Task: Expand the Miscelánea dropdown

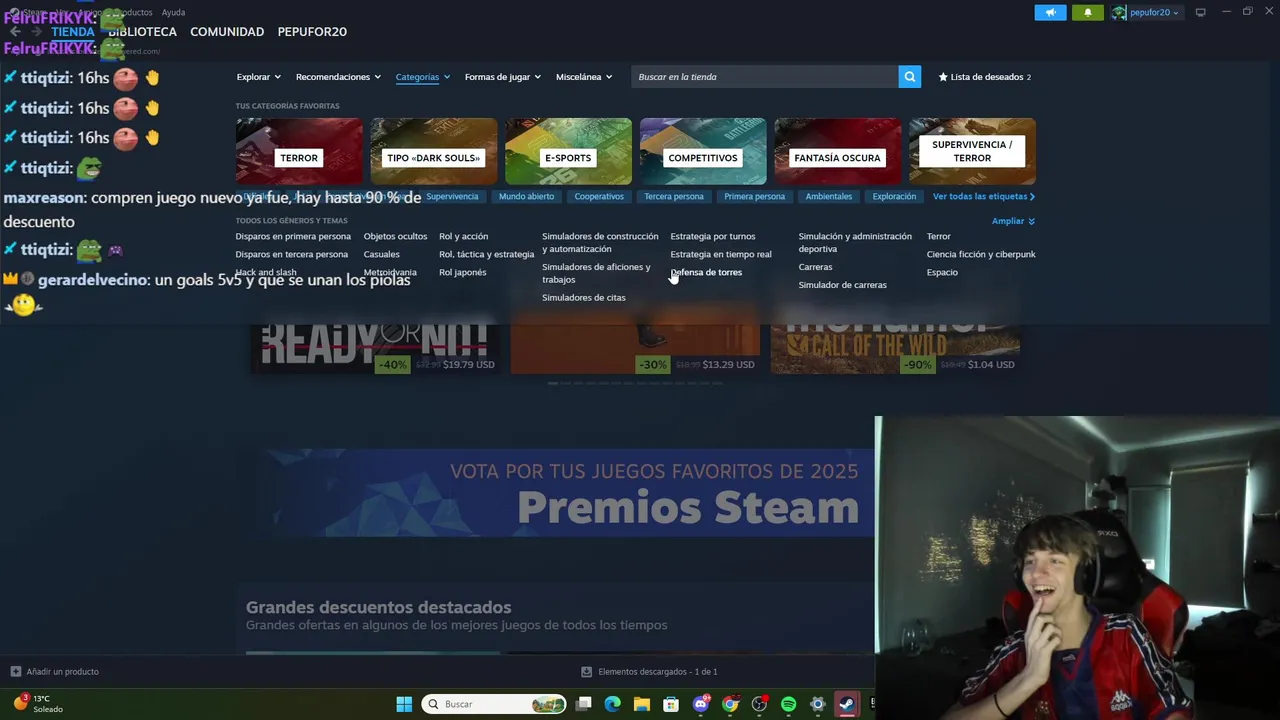Action: (x=584, y=77)
